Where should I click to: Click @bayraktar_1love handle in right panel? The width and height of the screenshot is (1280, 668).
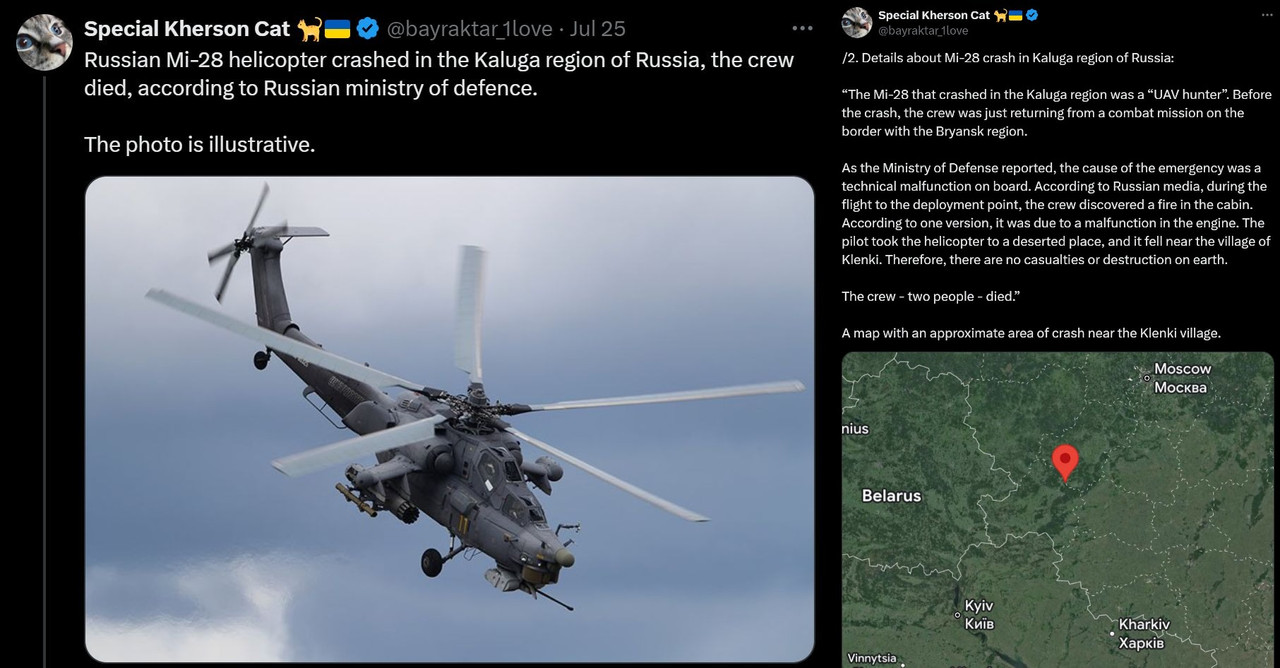click(923, 31)
